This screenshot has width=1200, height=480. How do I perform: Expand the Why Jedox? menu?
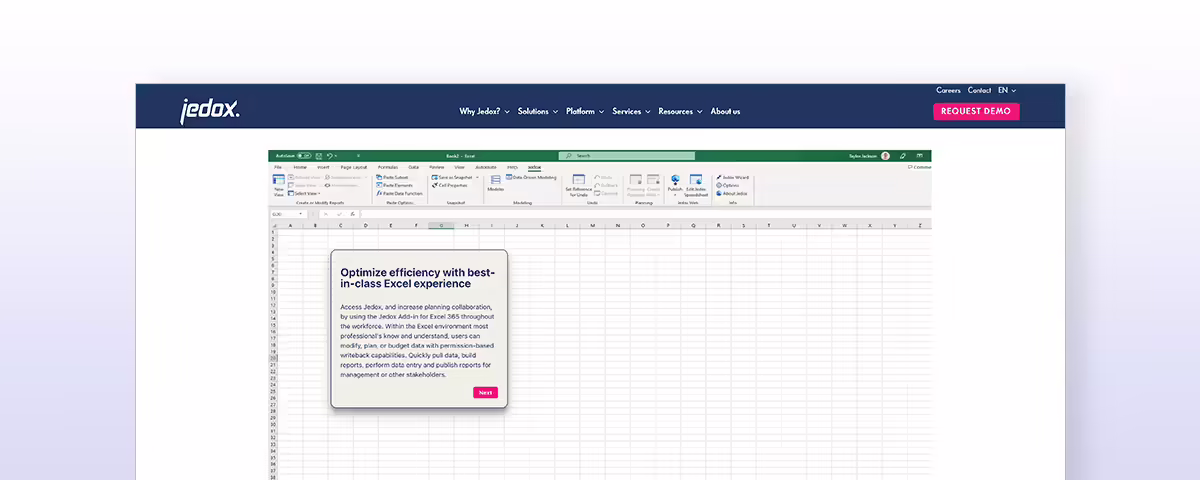(x=484, y=112)
